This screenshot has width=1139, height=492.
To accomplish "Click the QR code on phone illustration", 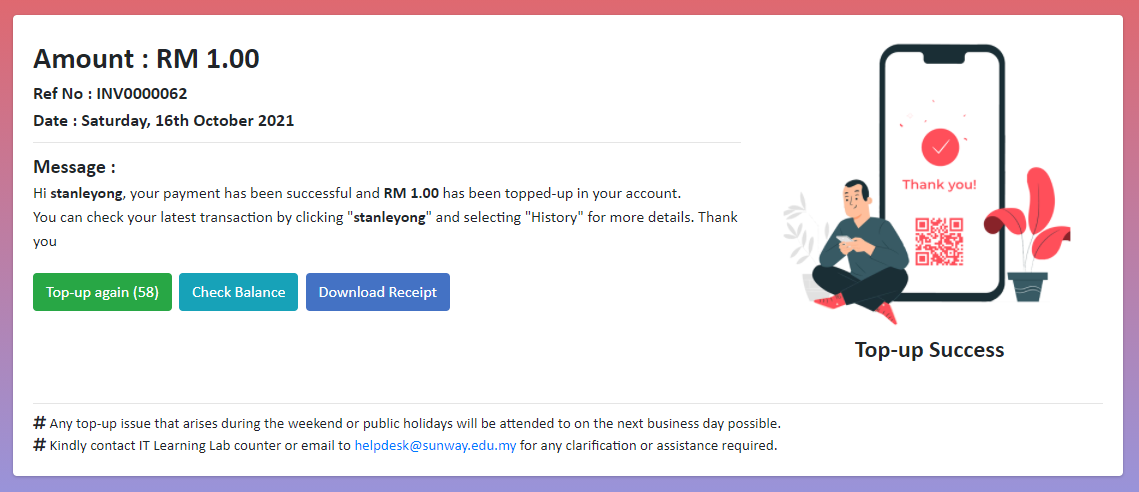I will coord(939,242).
